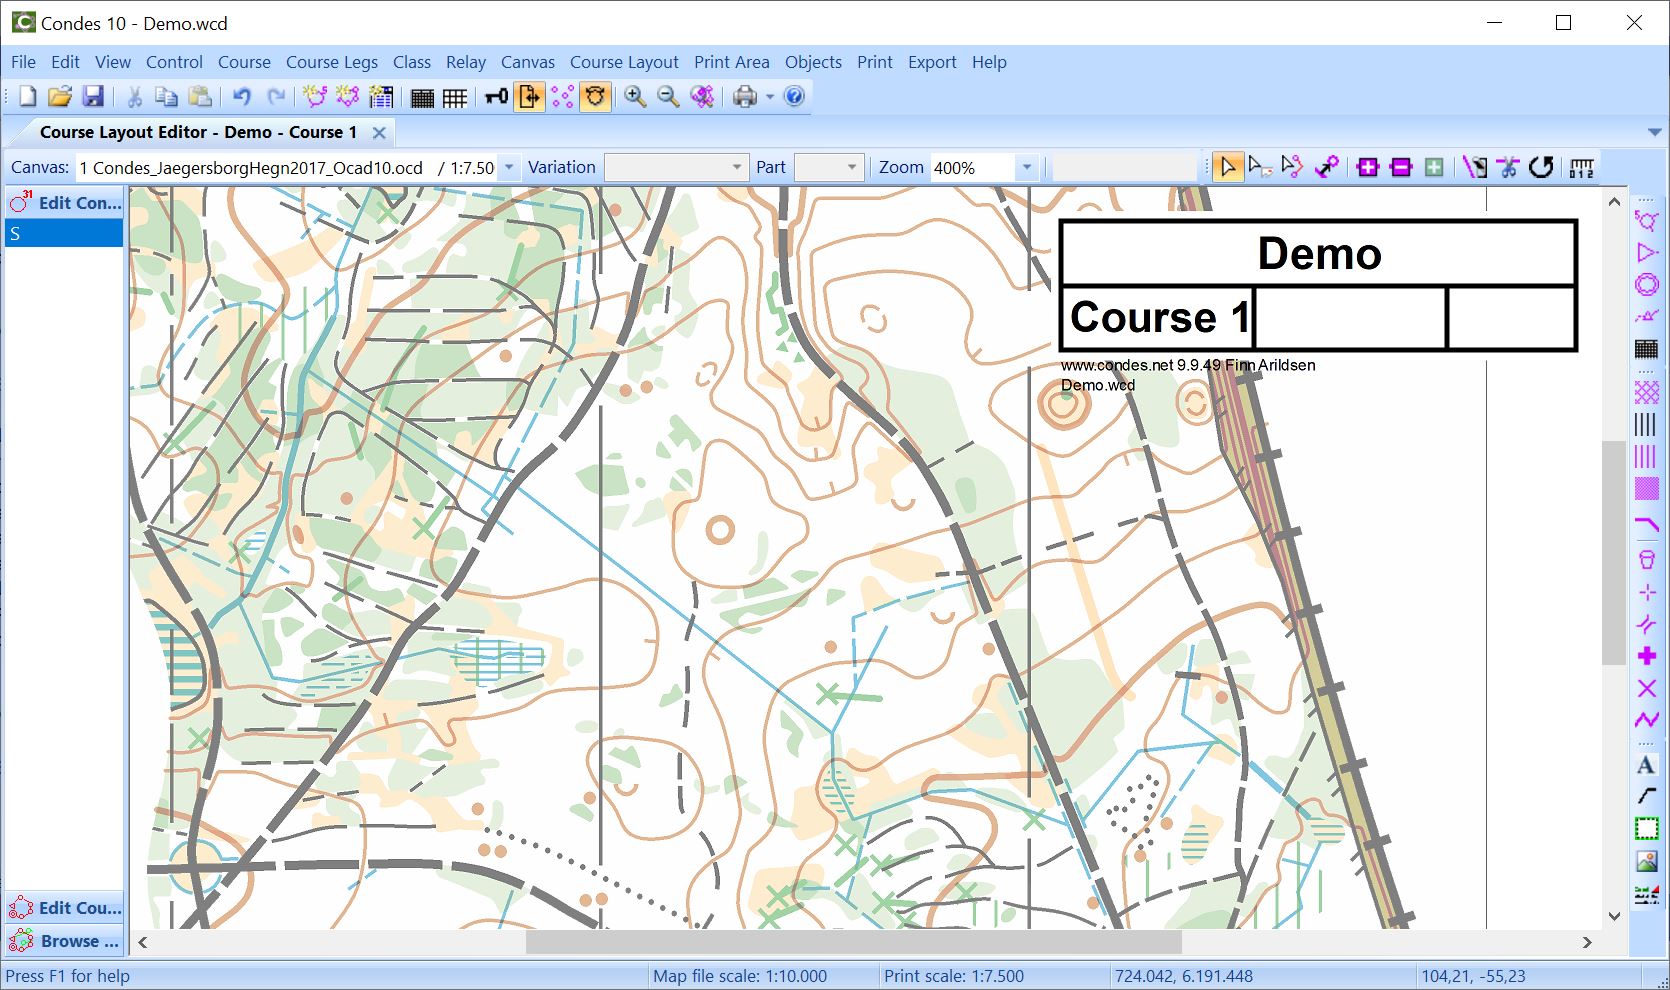Save the event with the floppy disk icon
Screen dimensions: 1670x990
[93, 96]
